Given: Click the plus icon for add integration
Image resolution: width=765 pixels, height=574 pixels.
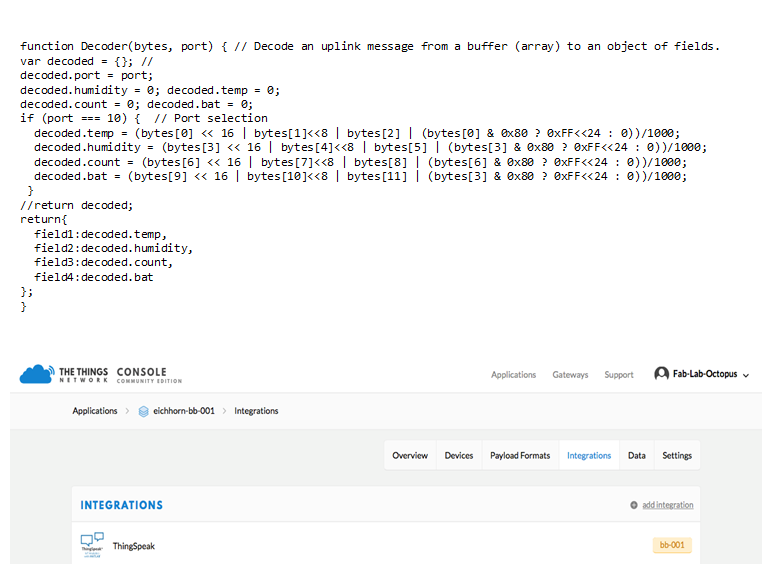Looking at the screenshot, I should (x=634, y=505).
